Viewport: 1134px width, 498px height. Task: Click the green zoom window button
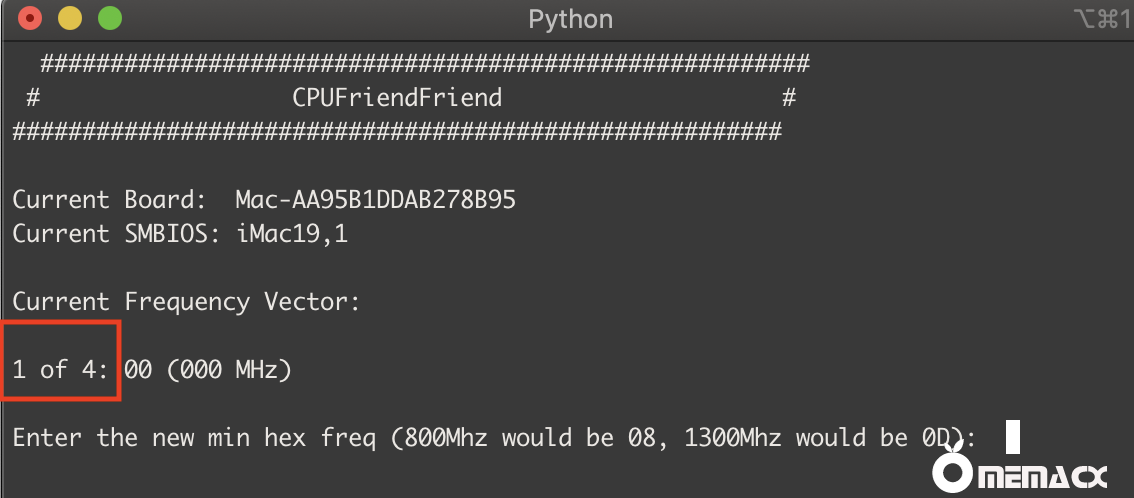[x=110, y=18]
